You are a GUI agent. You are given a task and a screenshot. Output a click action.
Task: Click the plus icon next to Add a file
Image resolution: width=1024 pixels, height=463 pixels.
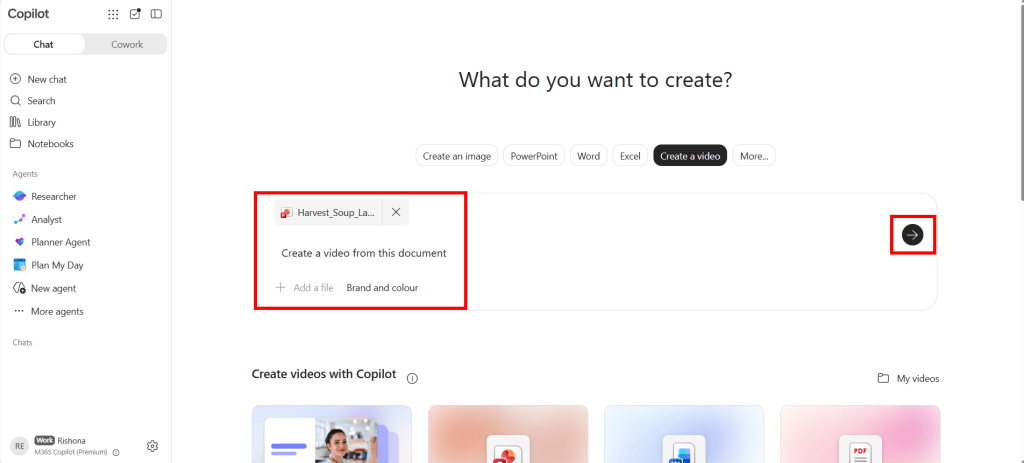[280, 287]
